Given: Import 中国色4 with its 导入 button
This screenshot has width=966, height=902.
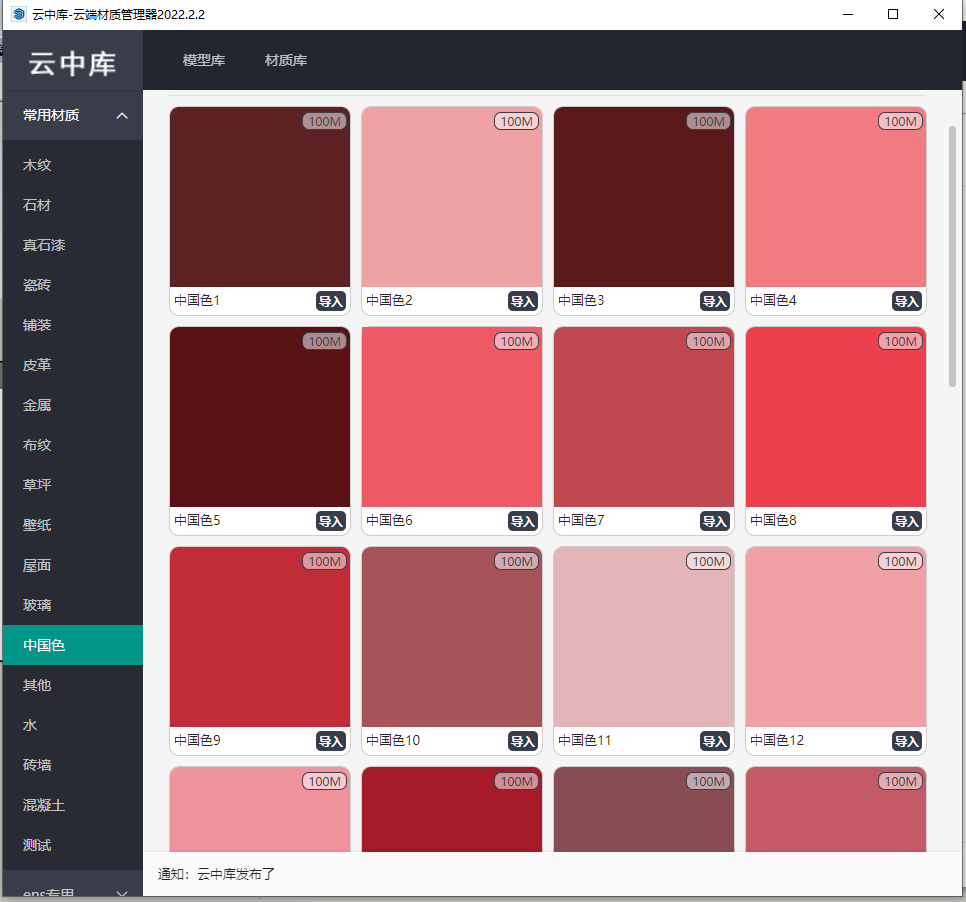Looking at the screenshot, I should coord(907,301).
